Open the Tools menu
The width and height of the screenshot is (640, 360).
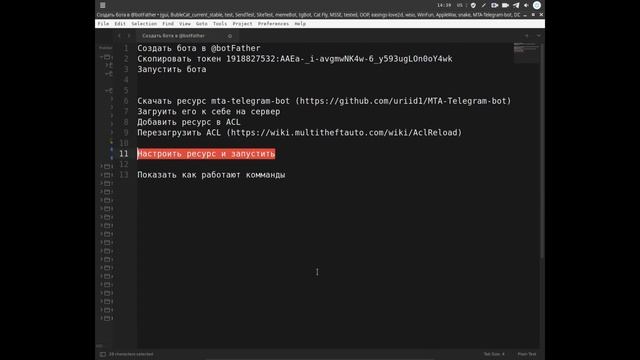tap(220, 24)
